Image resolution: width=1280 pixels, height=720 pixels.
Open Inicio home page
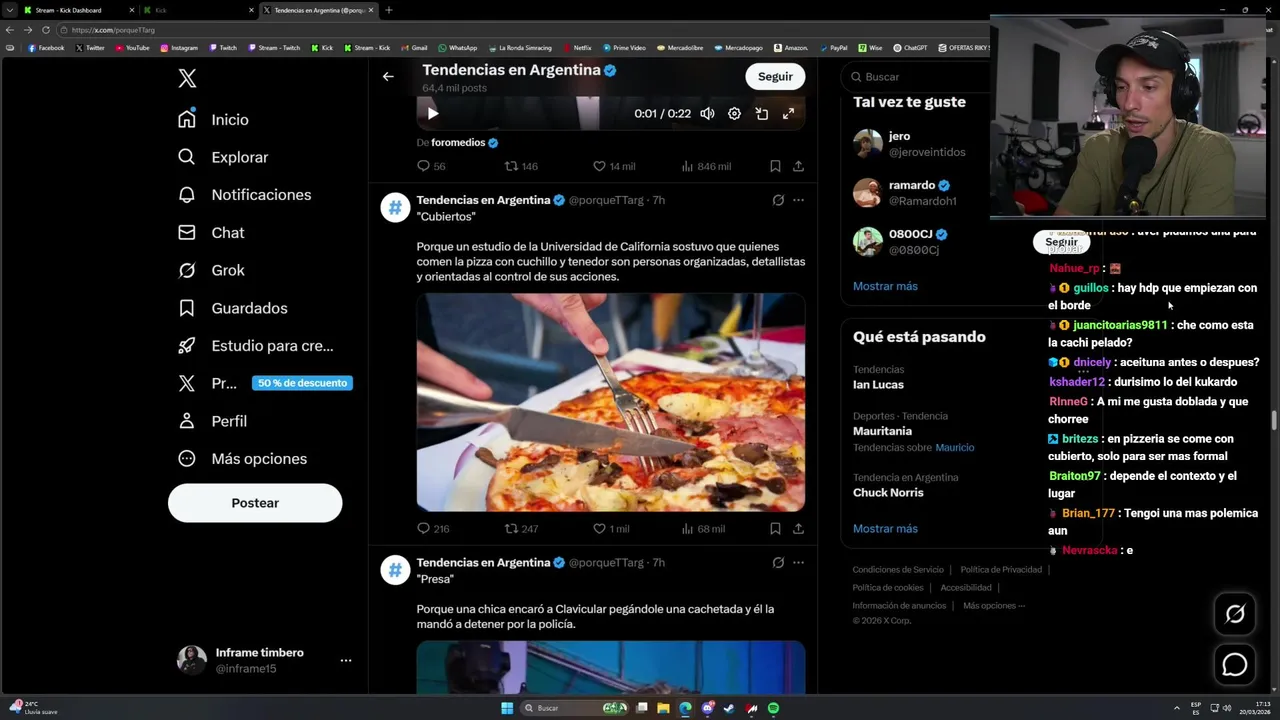coord(213,119)
